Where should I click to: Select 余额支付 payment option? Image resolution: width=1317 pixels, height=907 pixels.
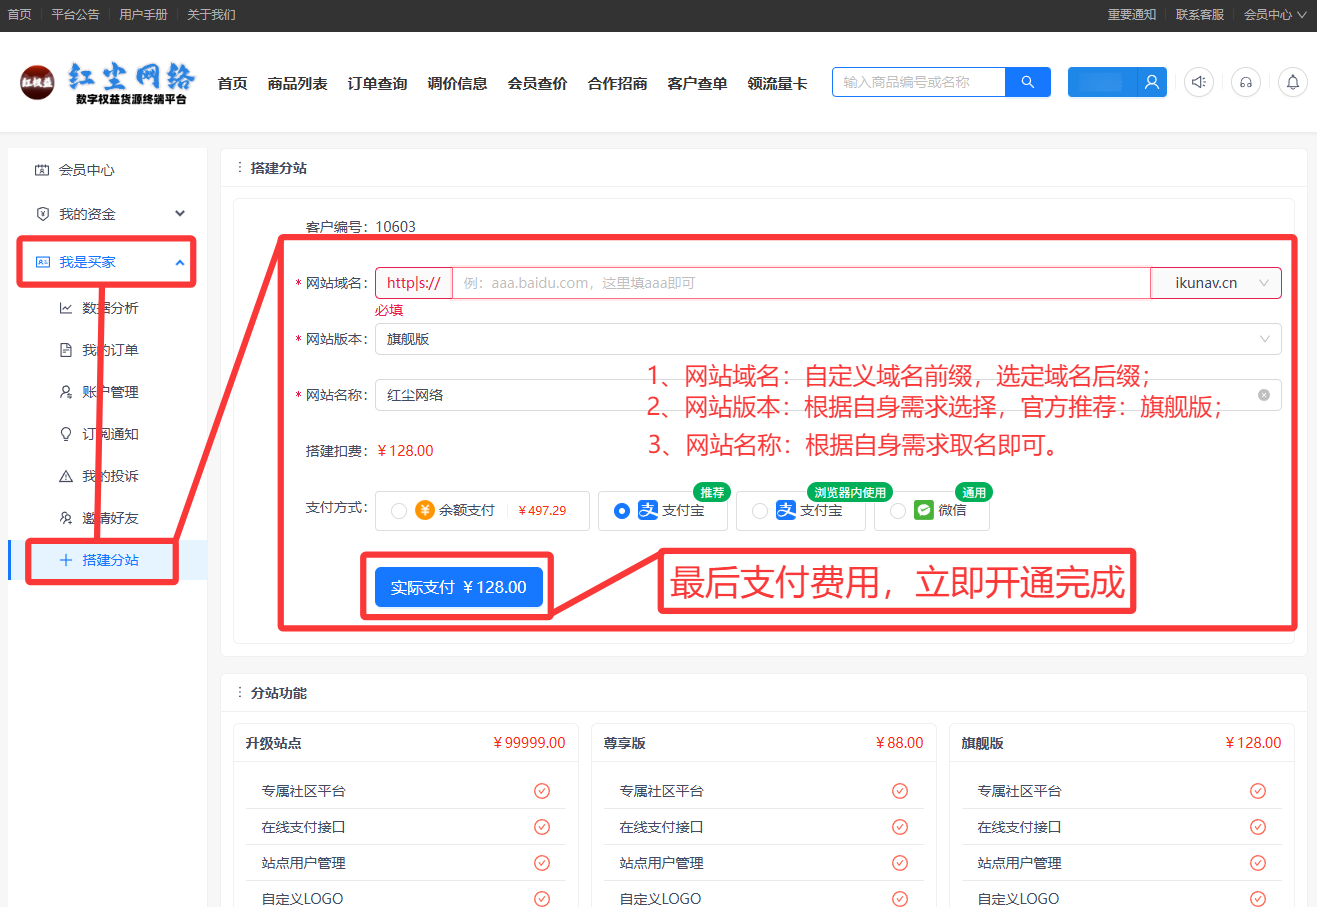(x=398, y=510)
